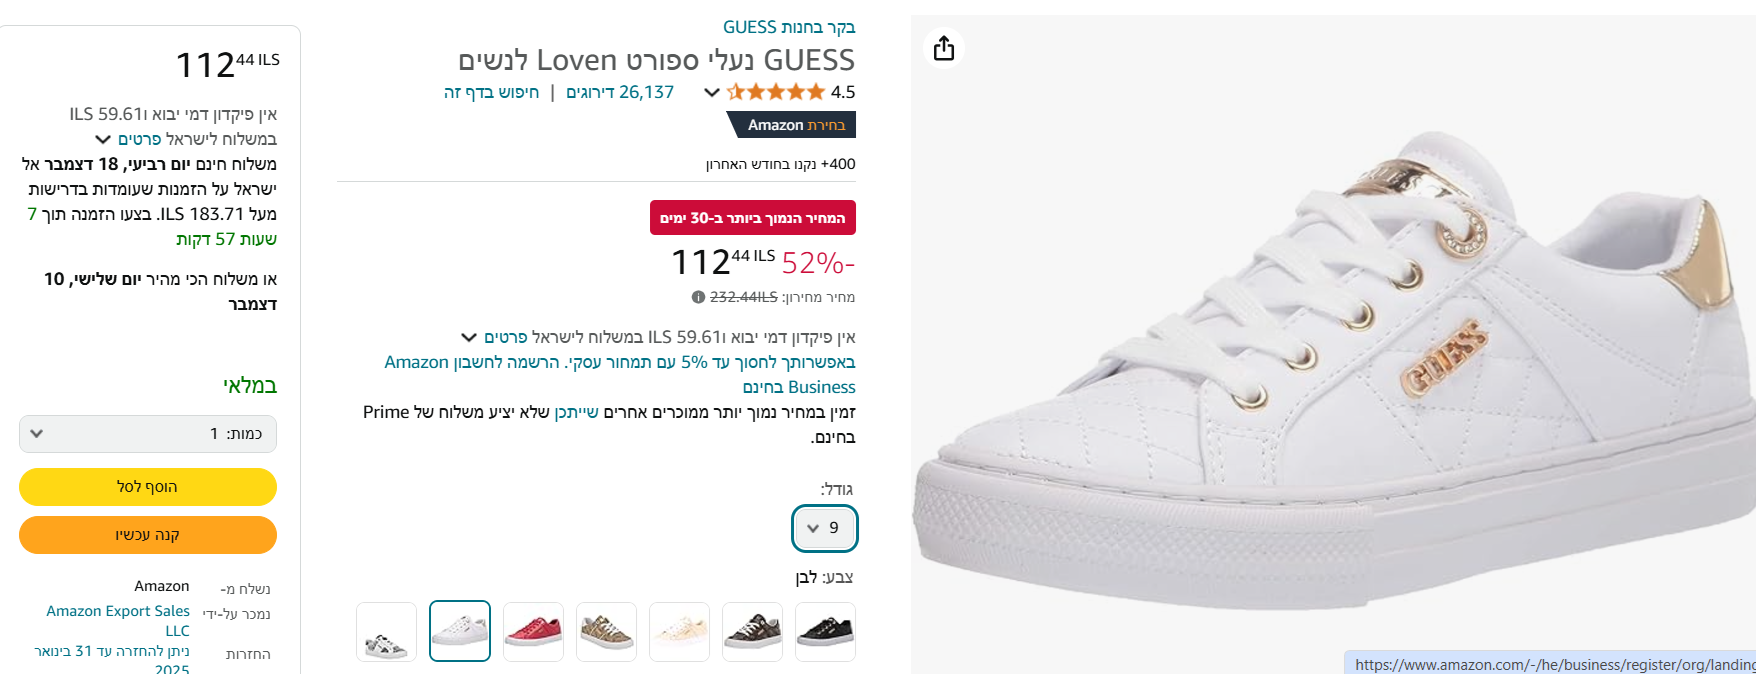
Task: Click the 4.5 star rating stars
Action: pyautogui.click(x=776, y=92)
